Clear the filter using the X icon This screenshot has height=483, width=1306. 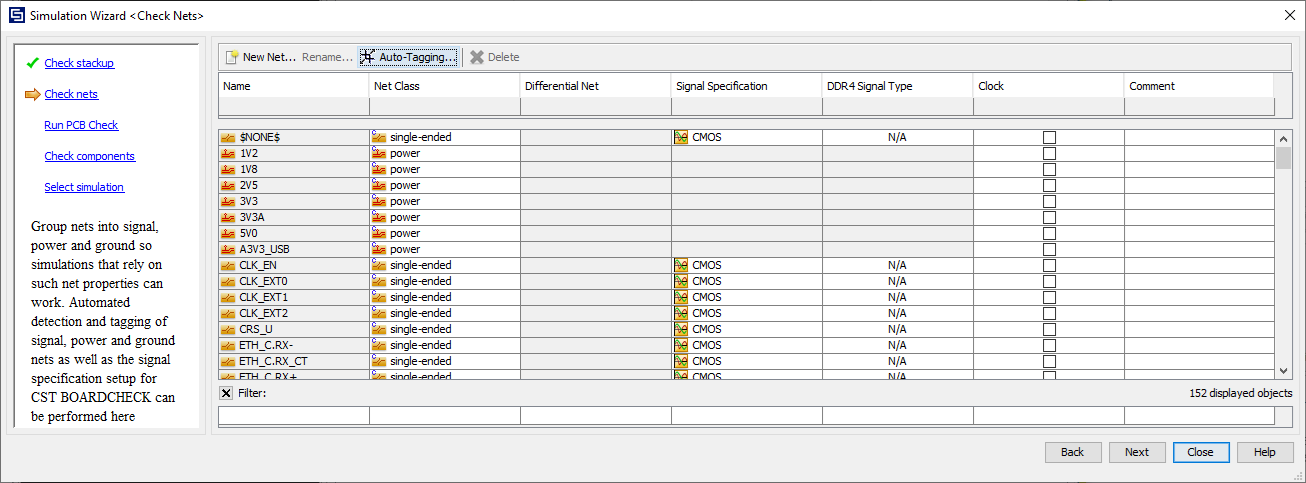pyautogui.click(x=226, y=393)
